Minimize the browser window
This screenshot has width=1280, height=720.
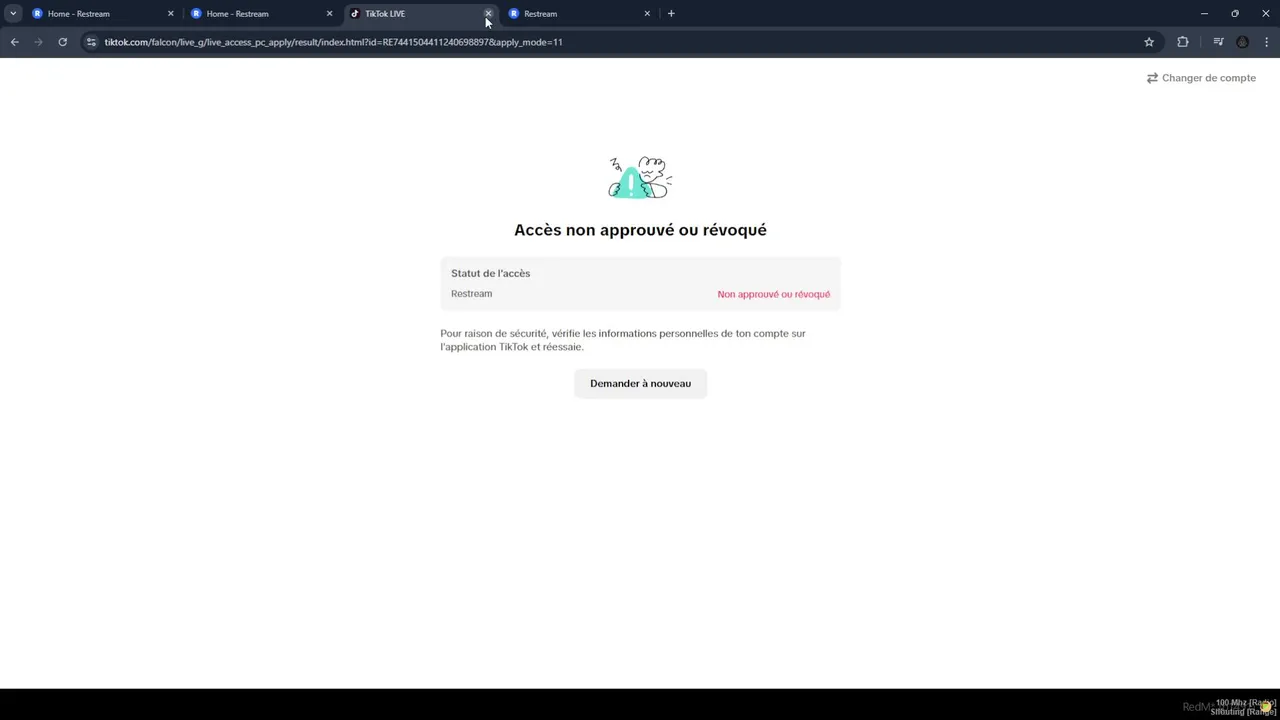[1204, 14]
